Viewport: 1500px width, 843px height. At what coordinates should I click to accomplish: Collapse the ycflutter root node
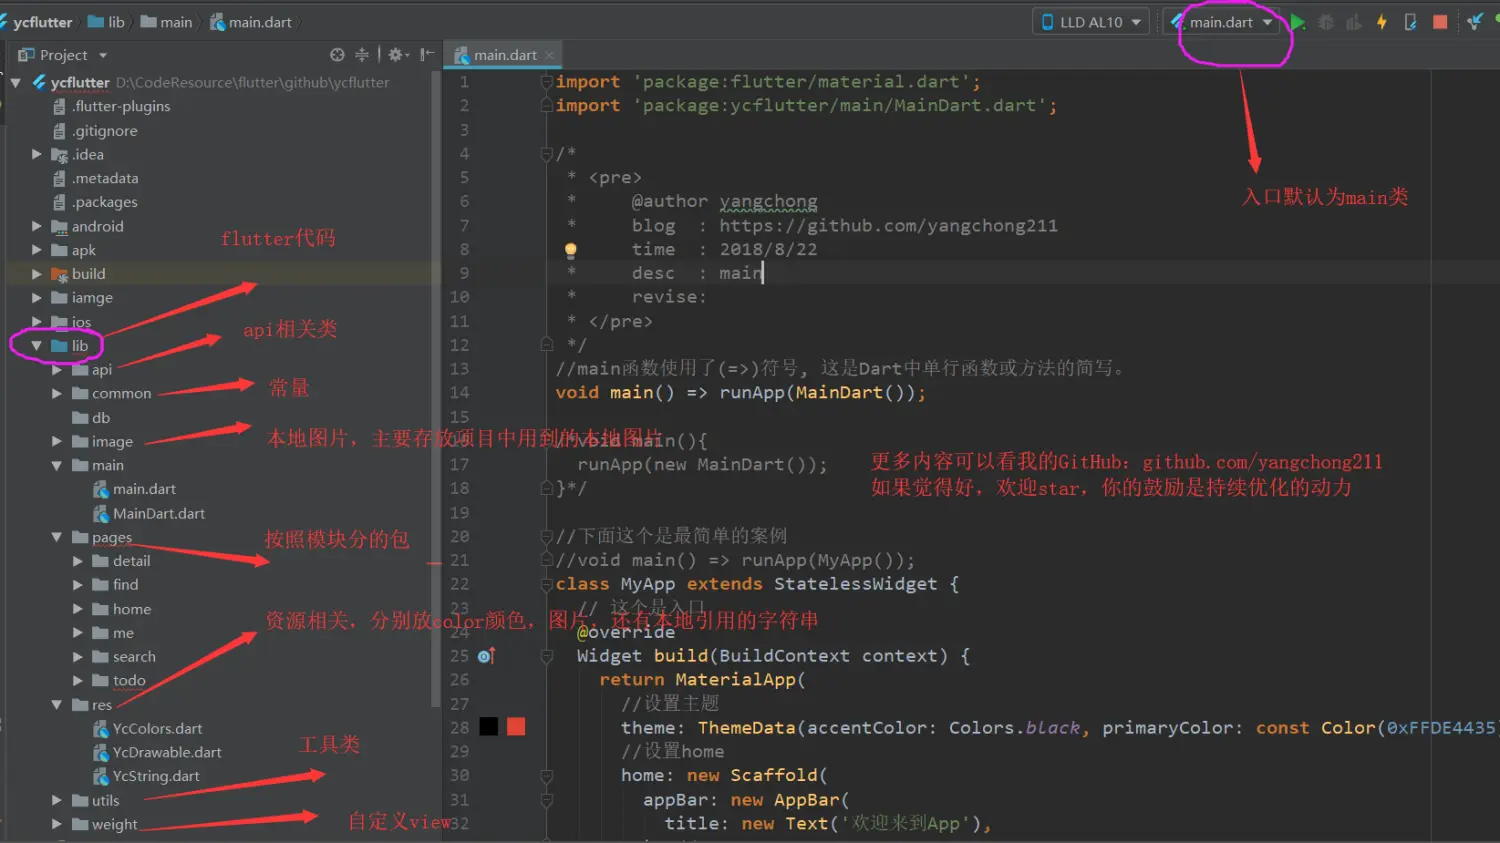click(x=16, y=82)
